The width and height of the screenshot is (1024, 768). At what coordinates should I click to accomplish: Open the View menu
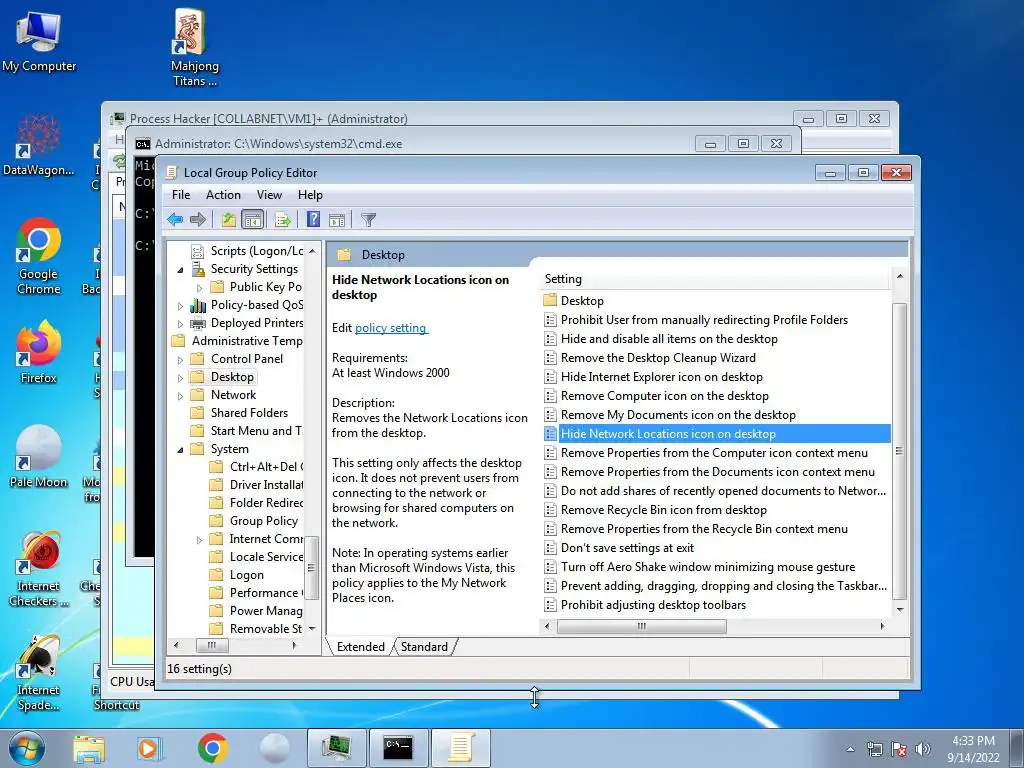[269, 195]
